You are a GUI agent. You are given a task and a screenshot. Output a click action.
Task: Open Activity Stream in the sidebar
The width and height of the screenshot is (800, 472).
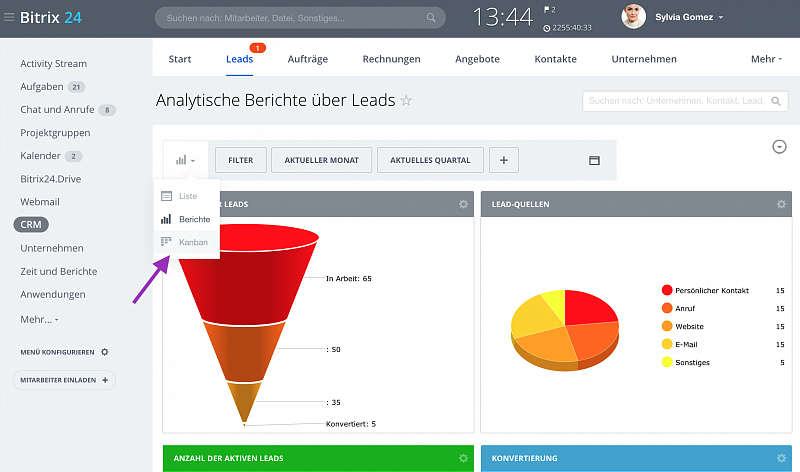[x=54, y=64]
